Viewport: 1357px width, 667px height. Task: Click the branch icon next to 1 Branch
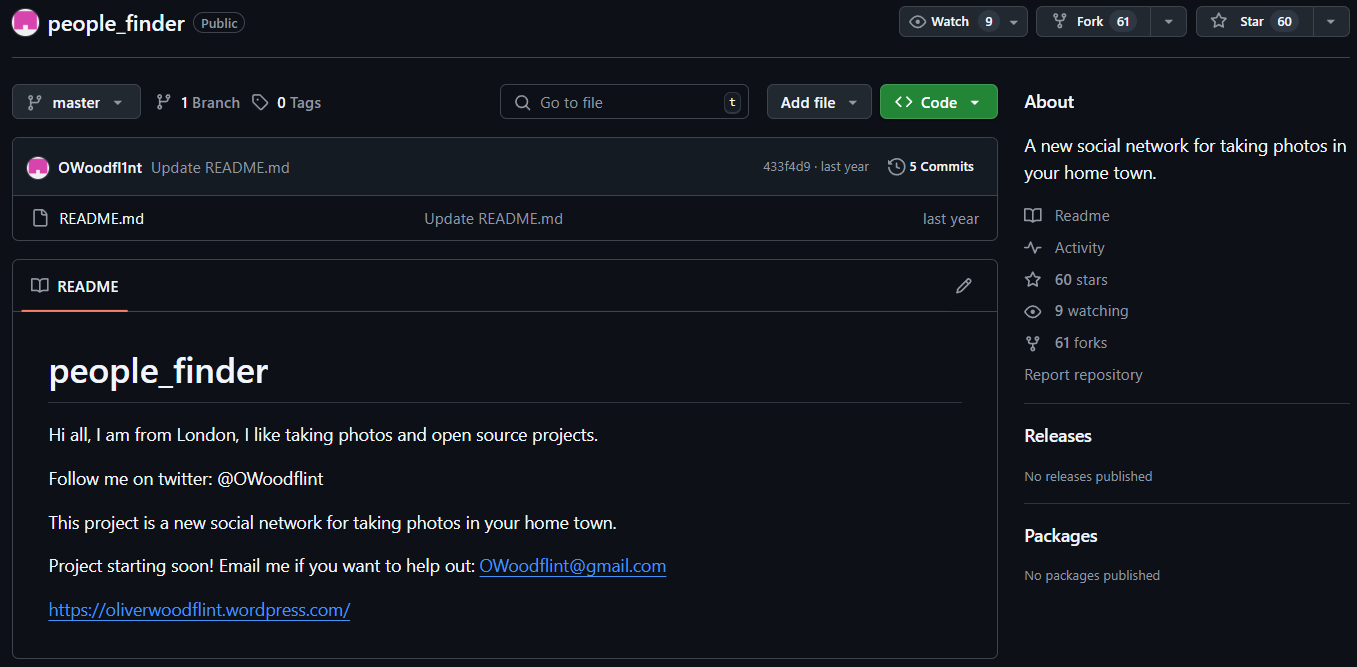click(x=163, y=102)
